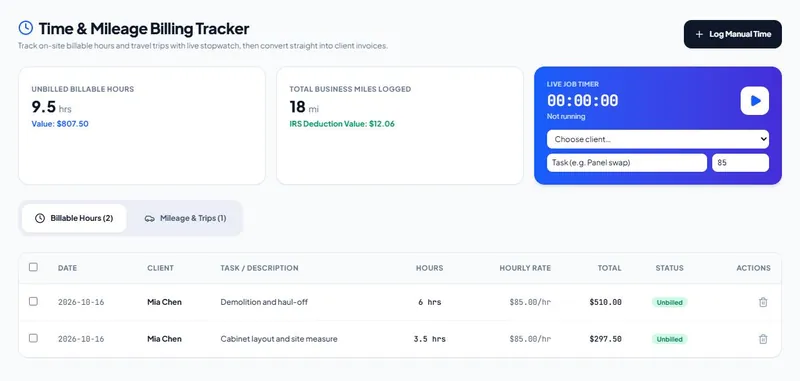Switch to the Mileage & Trips (1) tab

click(x=185, y=218)
